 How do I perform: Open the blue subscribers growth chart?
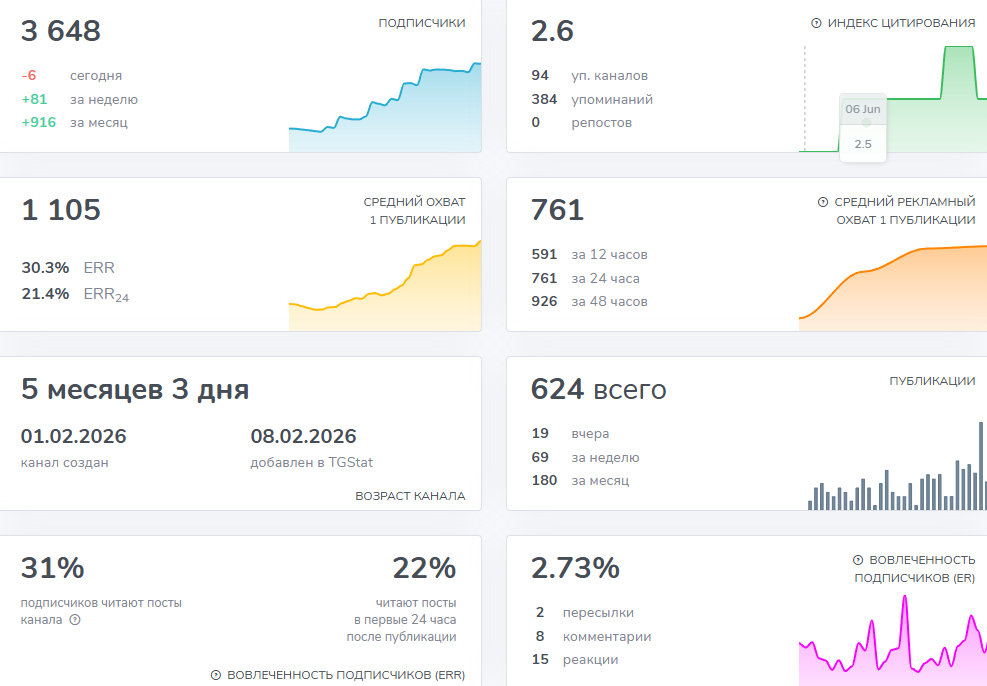(x=385, y=107)
